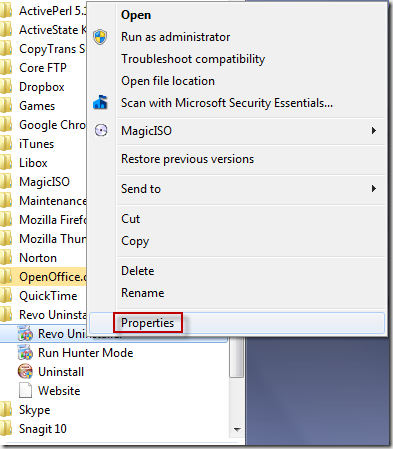The width and height of the screenshot is (393, 449).
Task: Choose Open file location
Action: pos(168,81)
